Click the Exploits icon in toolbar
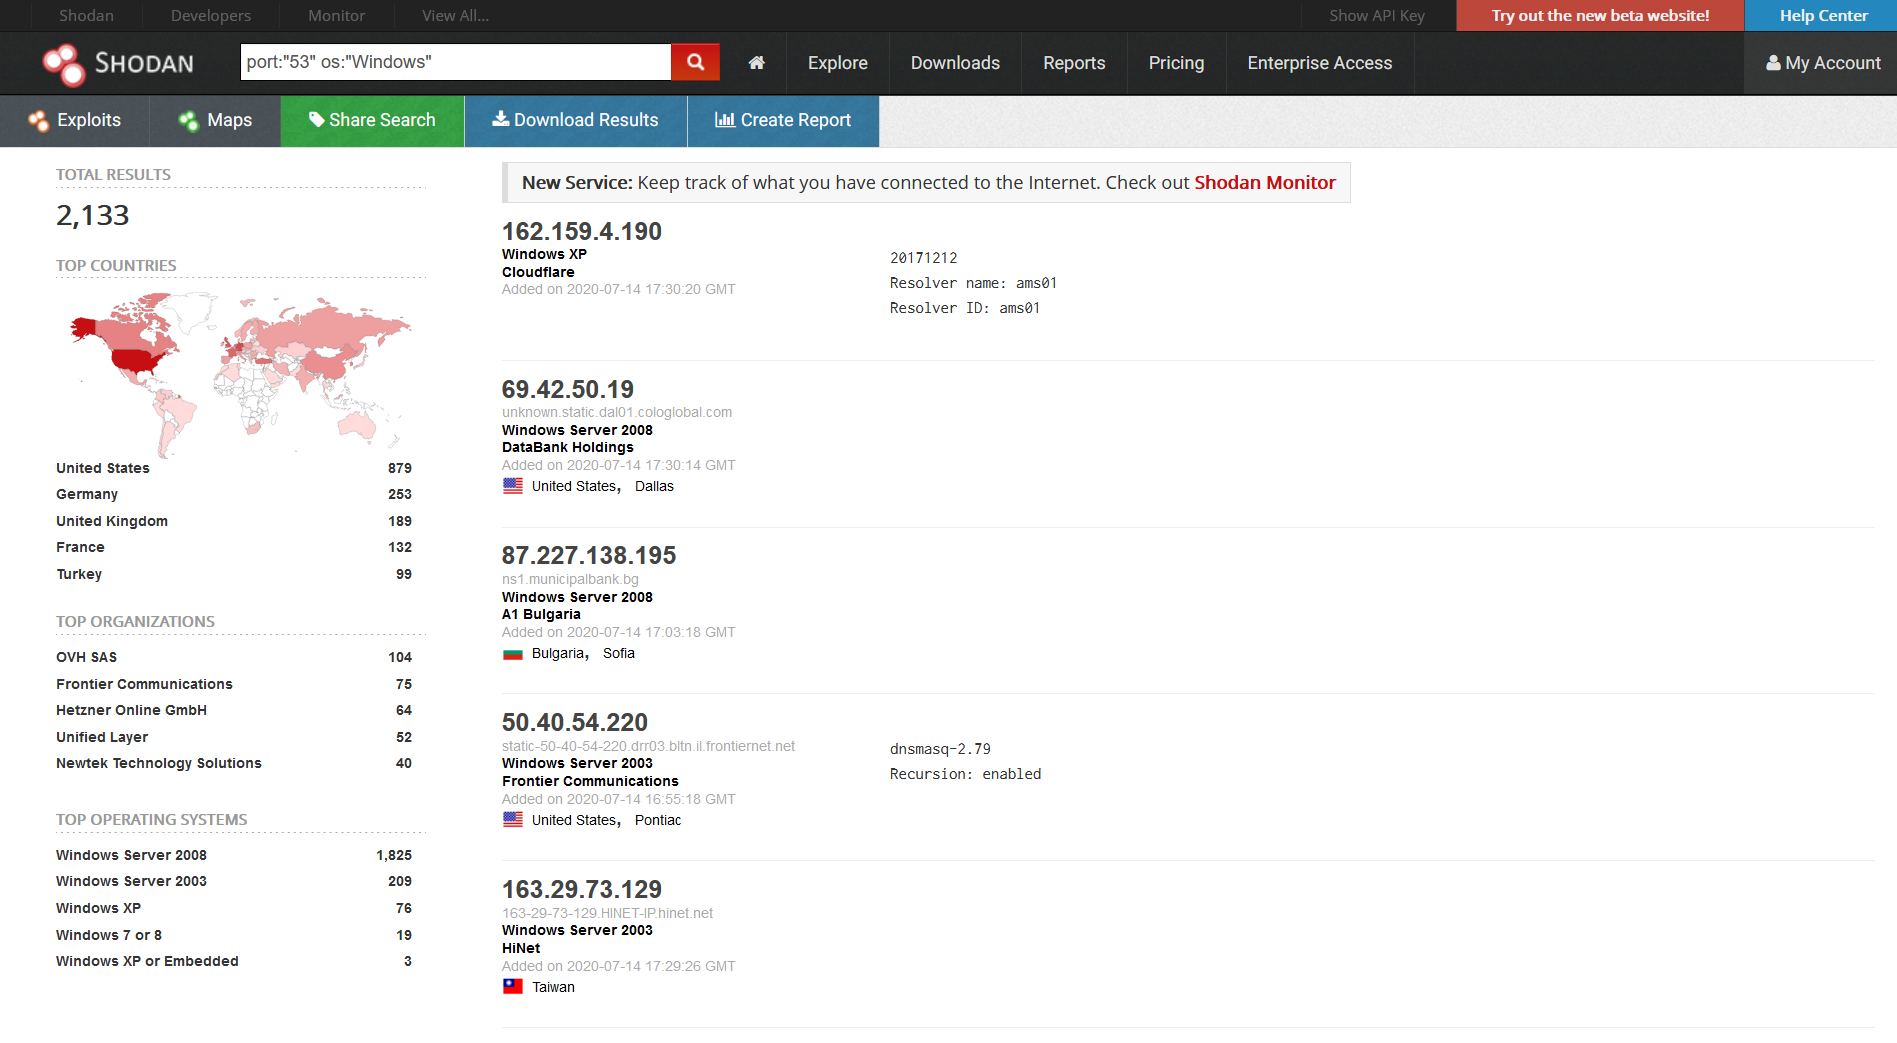 coord(38,121)
